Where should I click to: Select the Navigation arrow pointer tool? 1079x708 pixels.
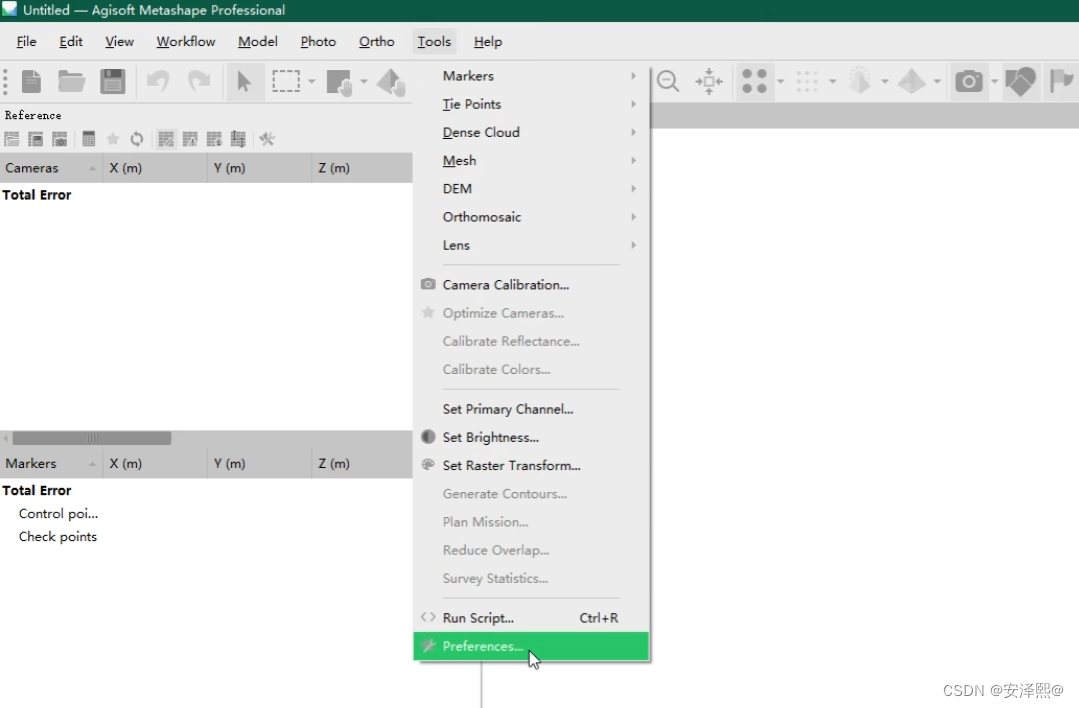click(x=244, y=81)
